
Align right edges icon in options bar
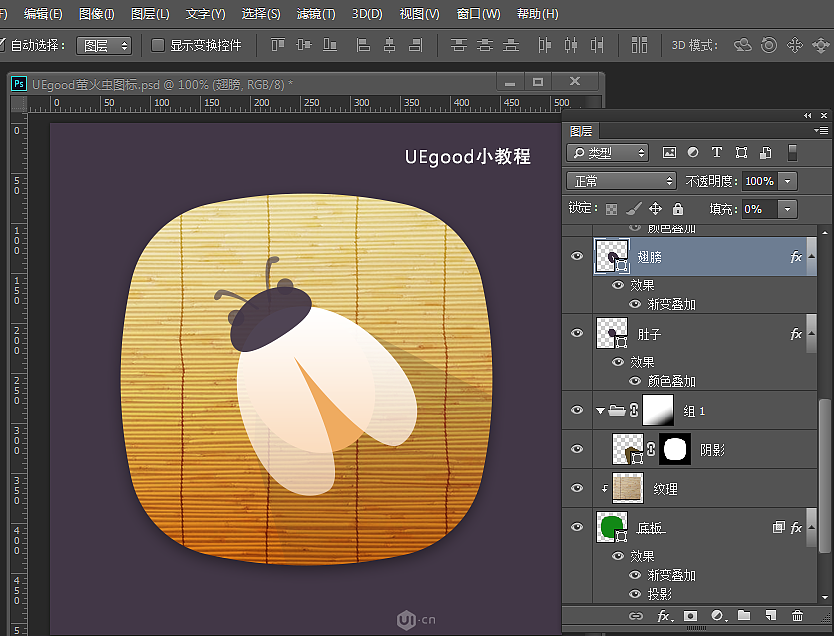click(x=415, y=45)
